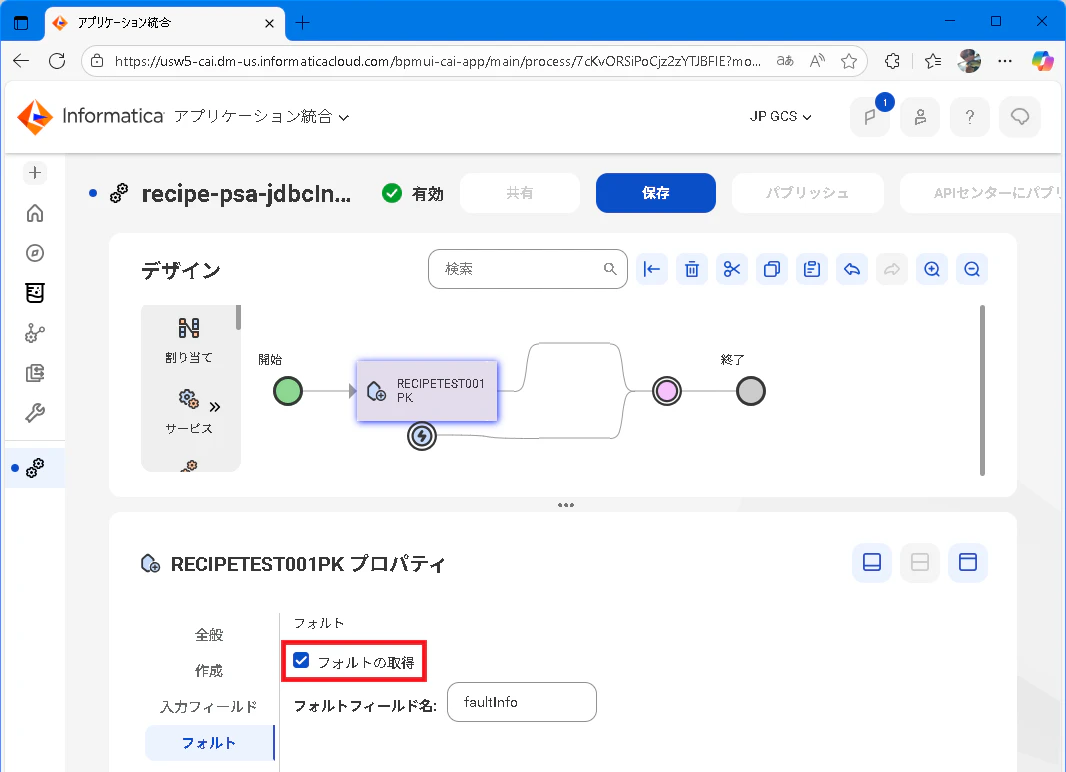
Task: Open the JP GCS organization dropdown
Action: click(x=780, y=117)
